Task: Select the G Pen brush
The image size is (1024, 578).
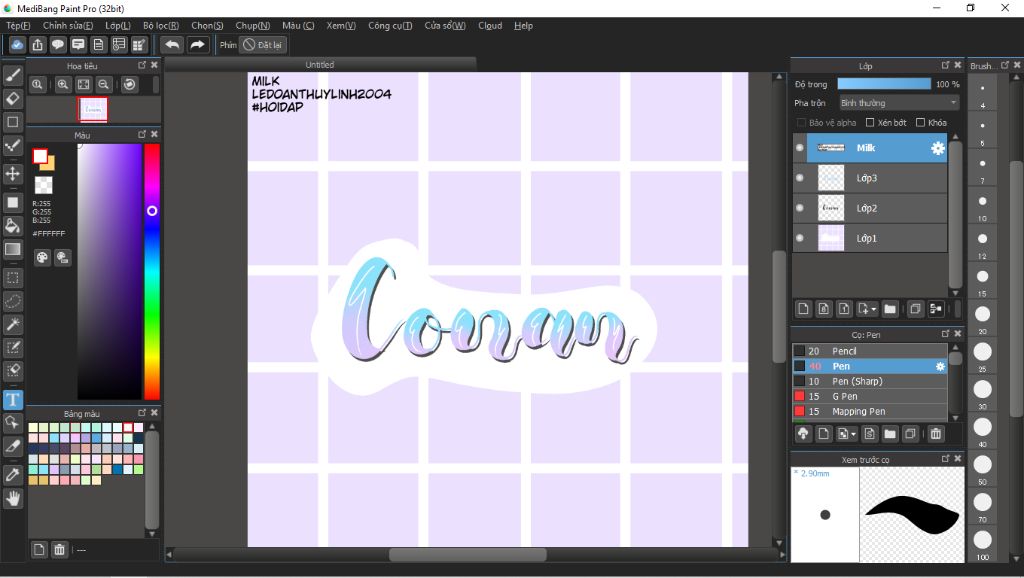Action: coord(870,396)
